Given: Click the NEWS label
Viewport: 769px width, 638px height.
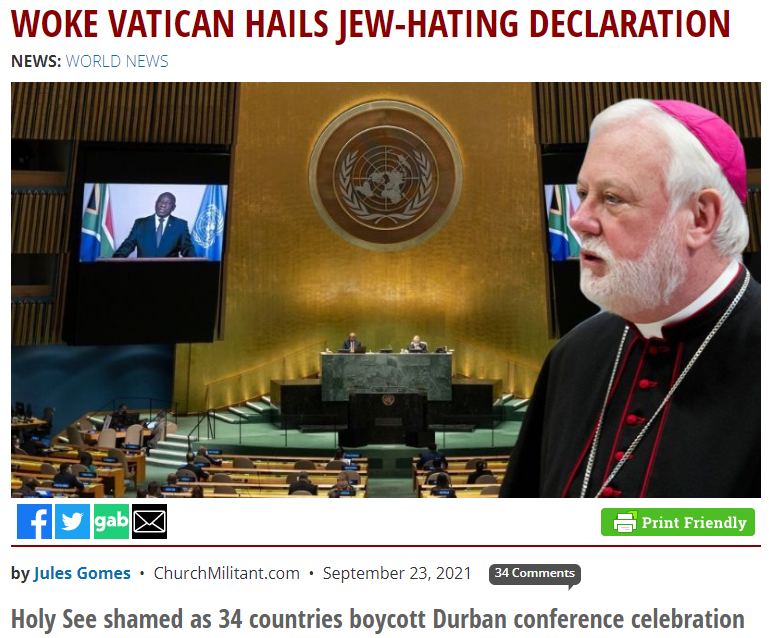Looking at the screenshot, I should pos(36,61).
